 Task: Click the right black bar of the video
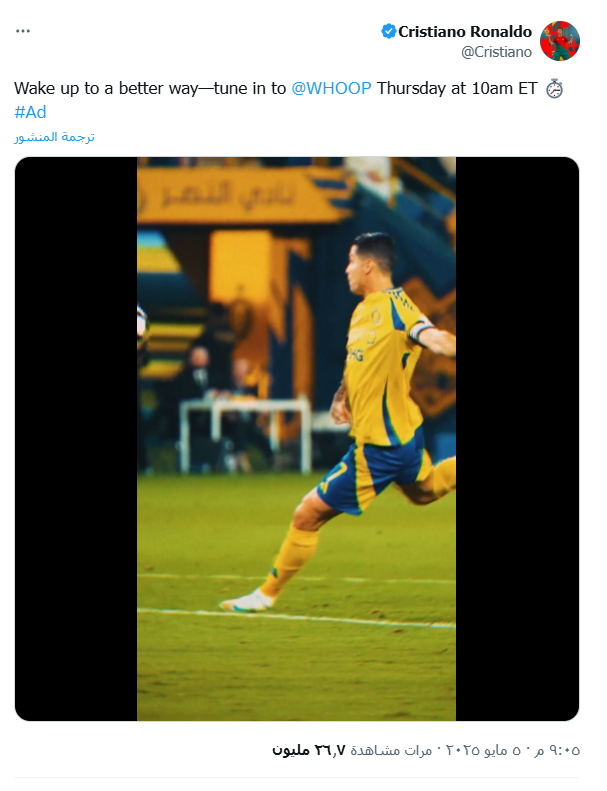[517, 439]
